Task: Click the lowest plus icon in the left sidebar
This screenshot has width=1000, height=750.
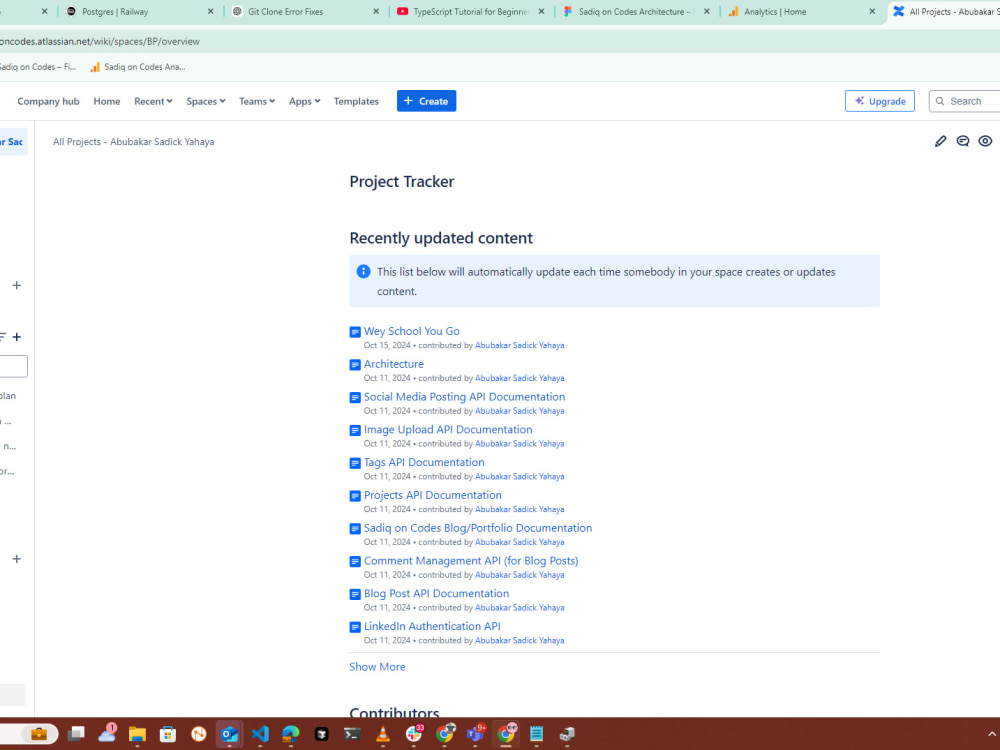Action: [x=17, y=559]
